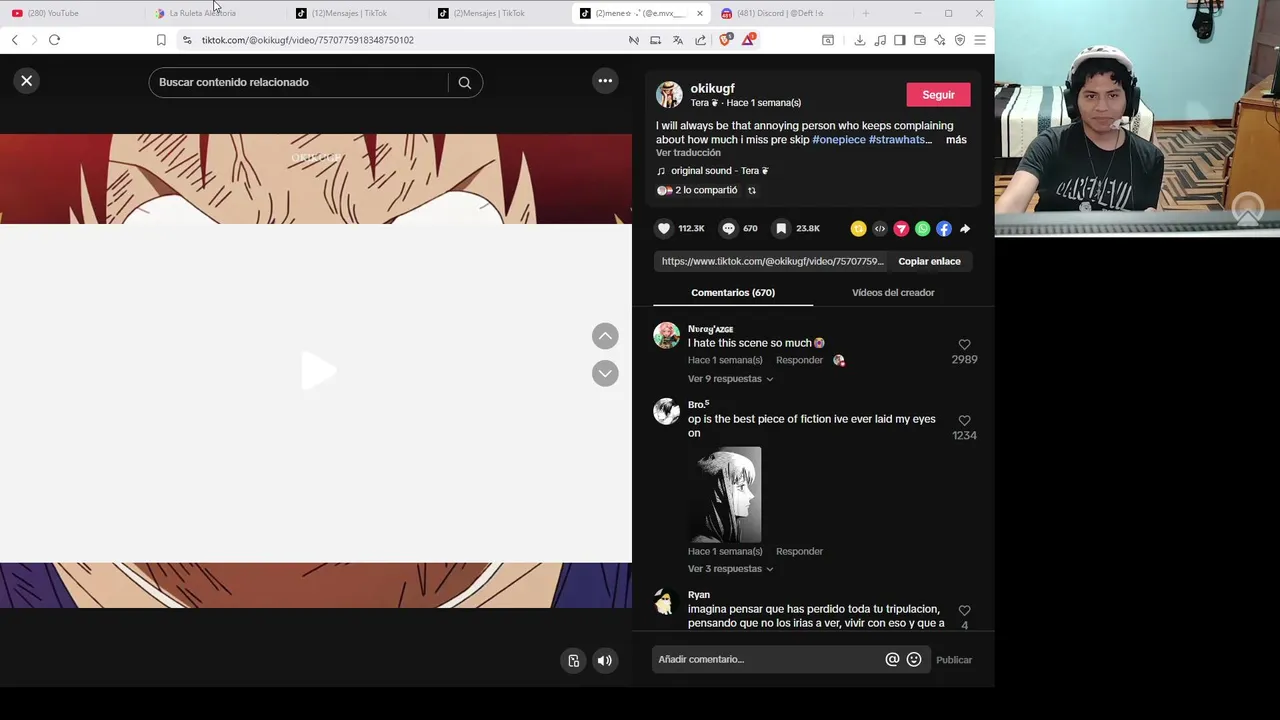The height and width of the screenshot is (720, 1280).
Task: Click Copiar enlace button
Action: pyautogui.click(x=929, y=262)
